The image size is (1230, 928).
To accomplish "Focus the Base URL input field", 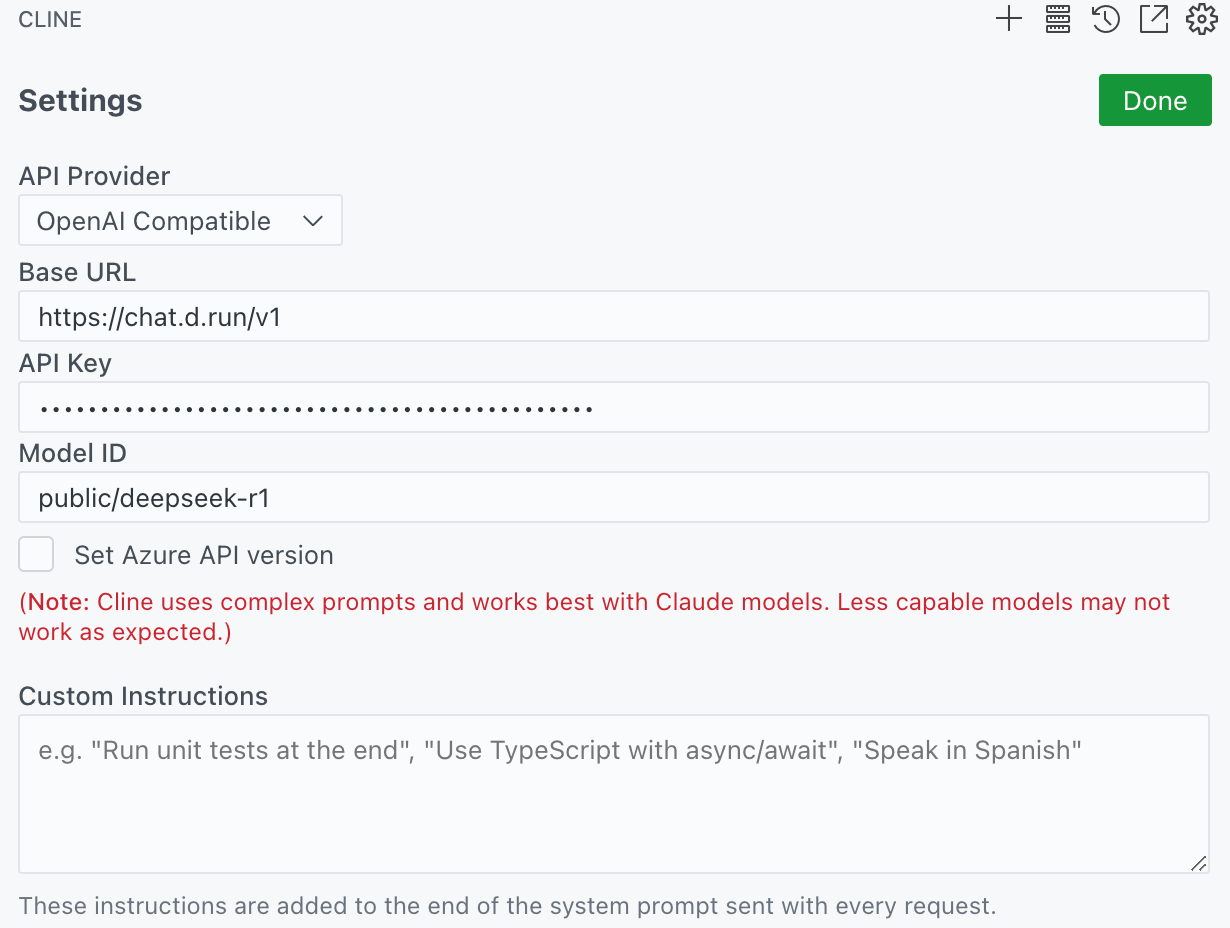I will click(613, 317).
